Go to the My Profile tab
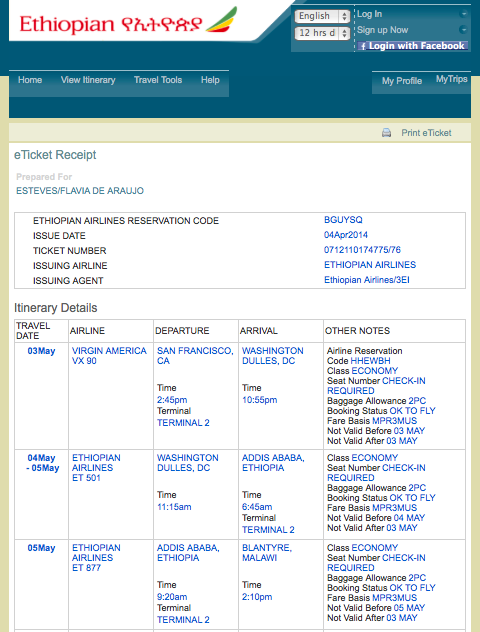The width and height of the screenshot is (480, 632). (x=402, y=81)
